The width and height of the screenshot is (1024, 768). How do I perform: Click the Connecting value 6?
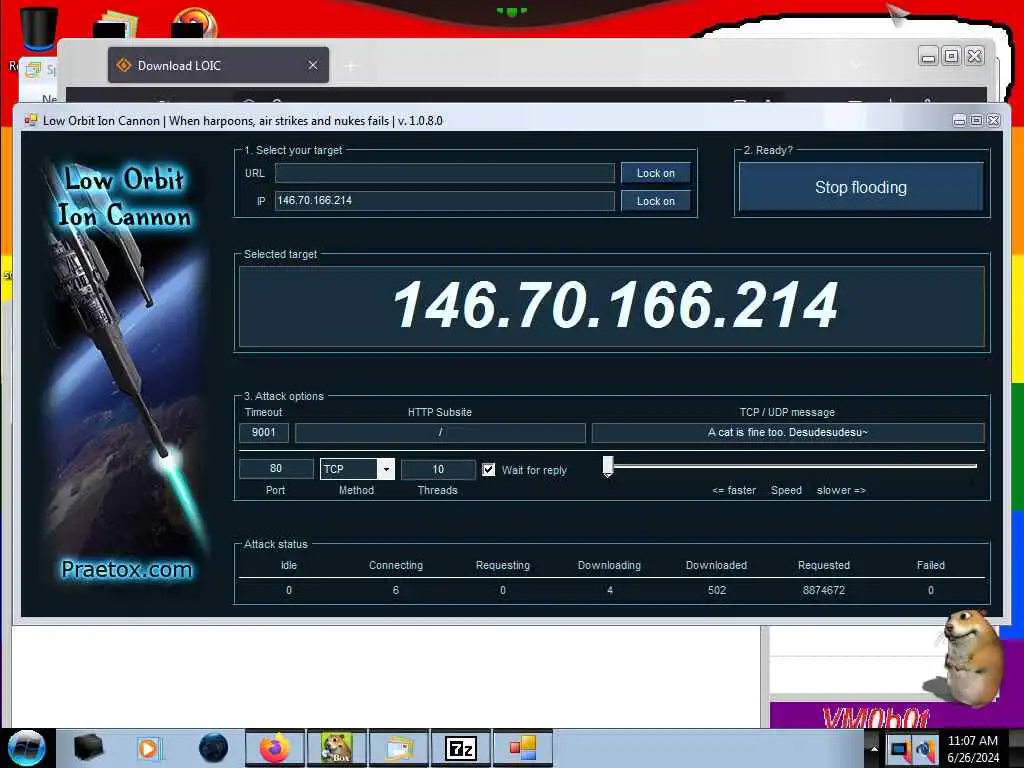pos(396,590)
